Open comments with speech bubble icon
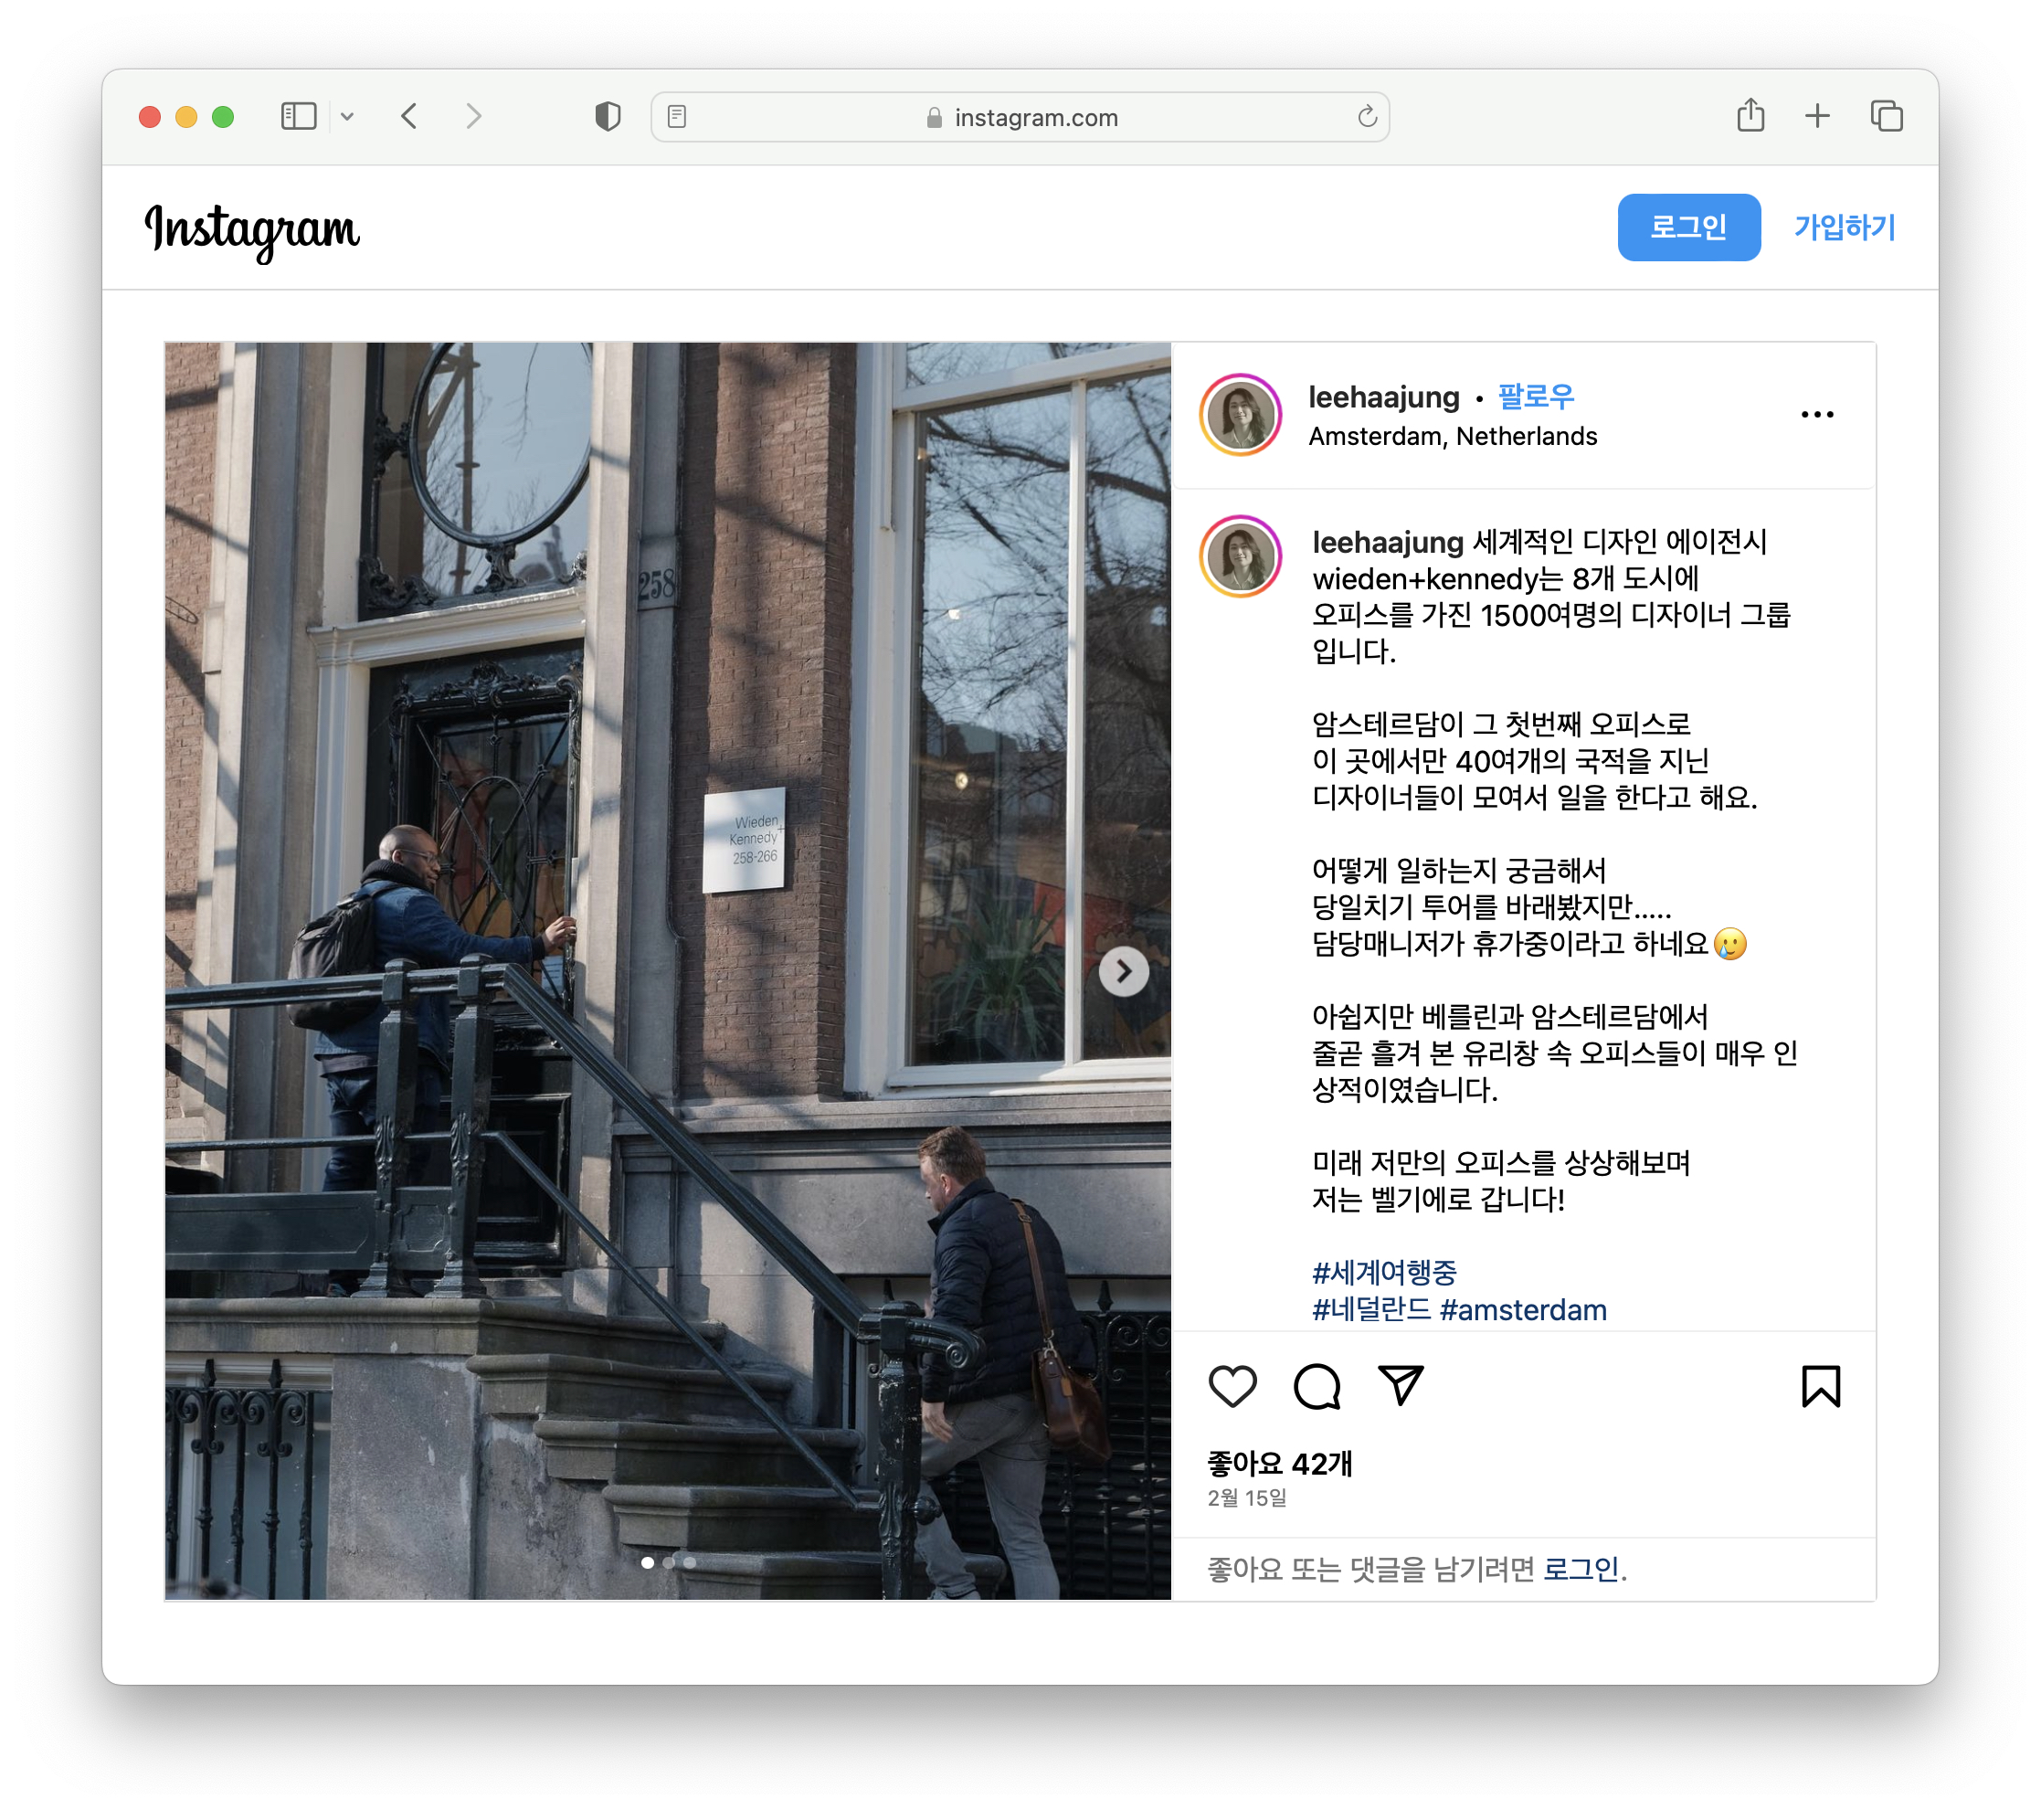 tap(1316, 1386)
